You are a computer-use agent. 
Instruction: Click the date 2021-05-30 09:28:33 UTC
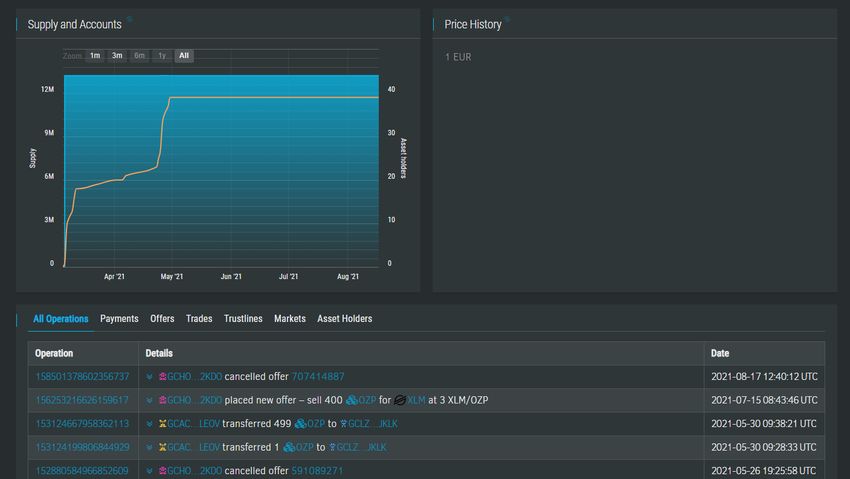pyautogui.click(x=764, y=448)
